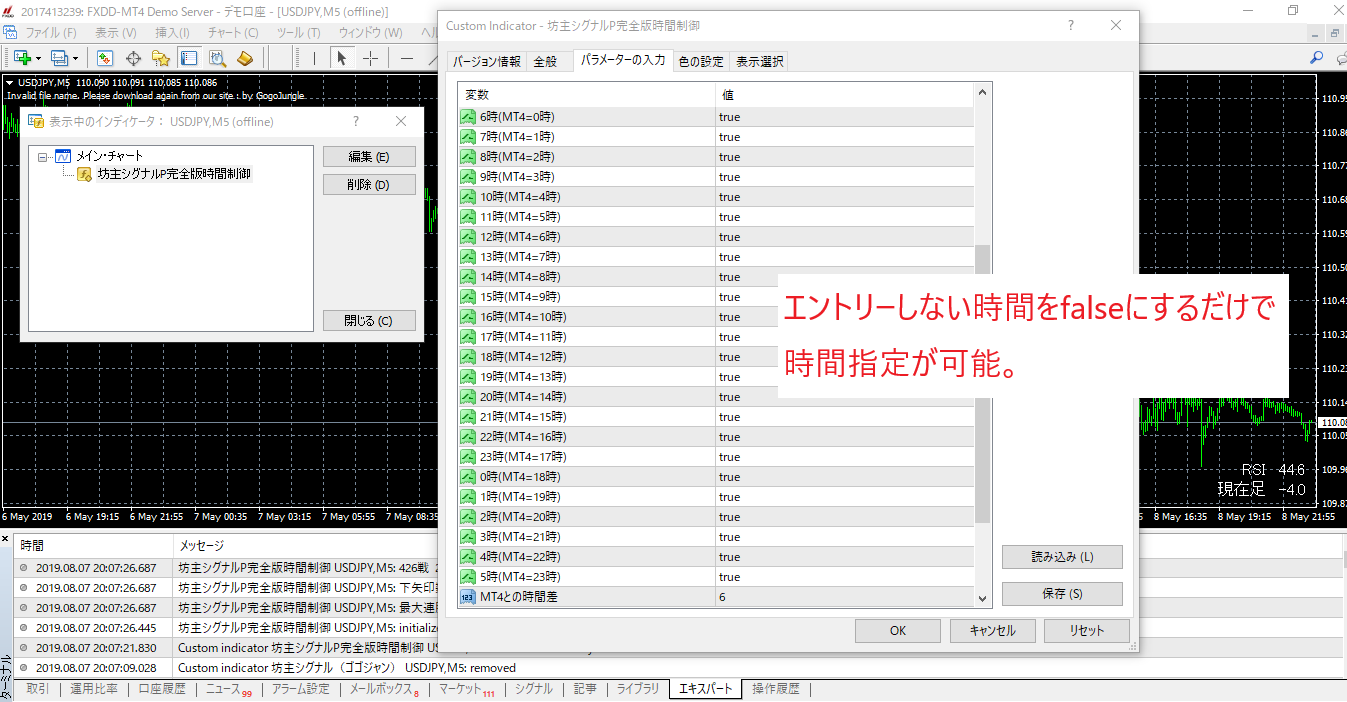Viewport: 1347px width, 702px height.
Task: Open the 表示 (V) menu
Action: click(x=116, y=32)
